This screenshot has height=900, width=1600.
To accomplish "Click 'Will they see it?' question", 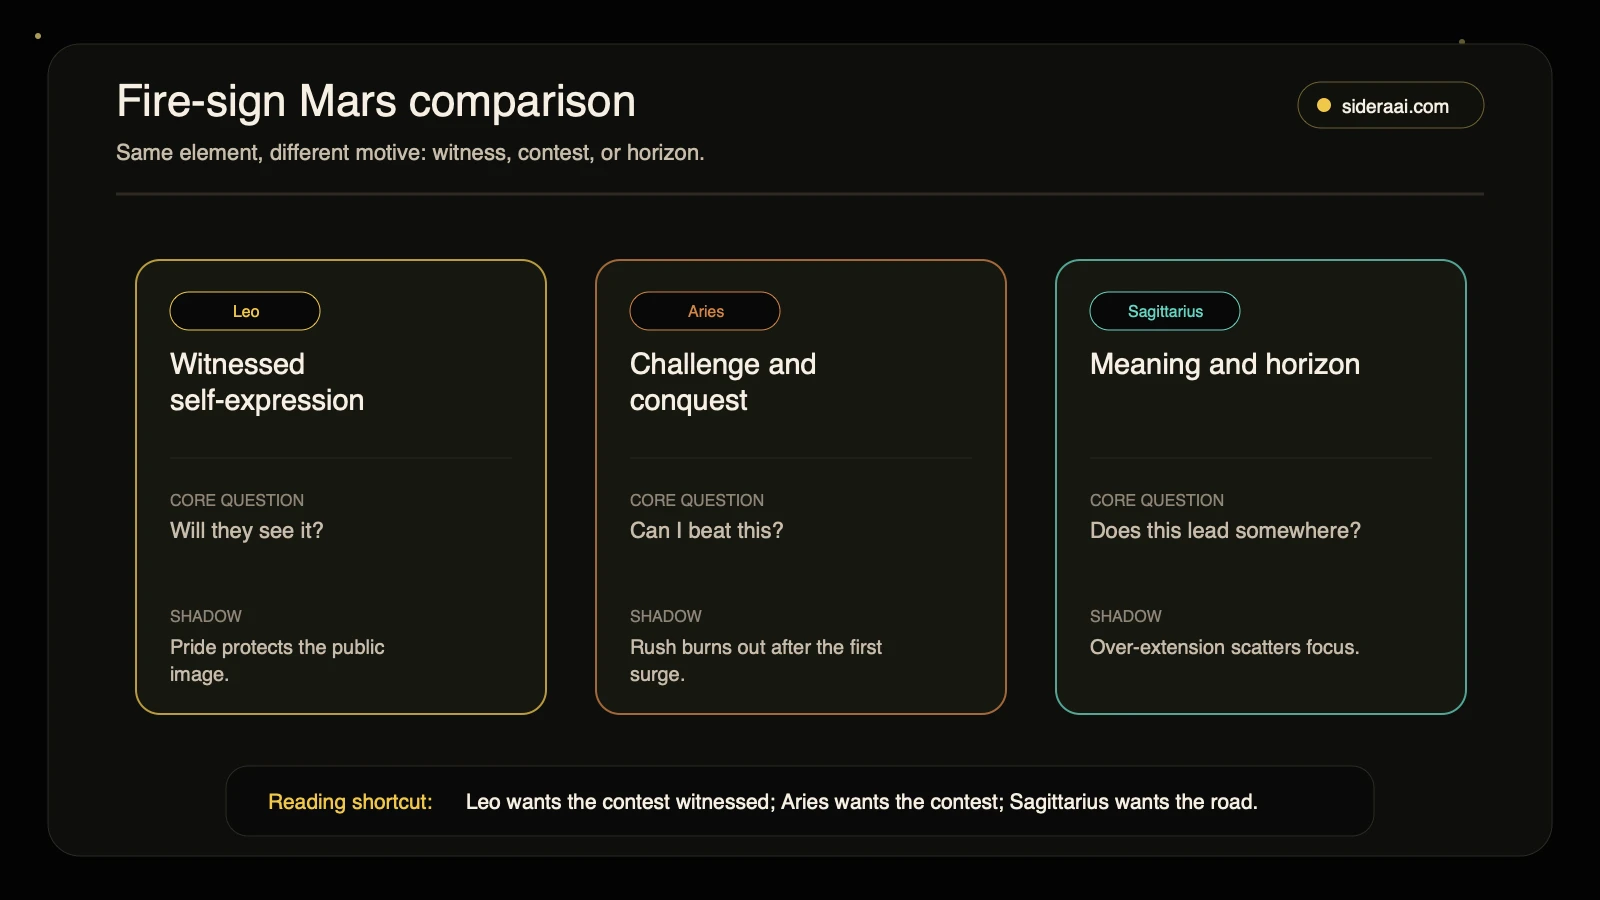I will [x=247, y=530].
